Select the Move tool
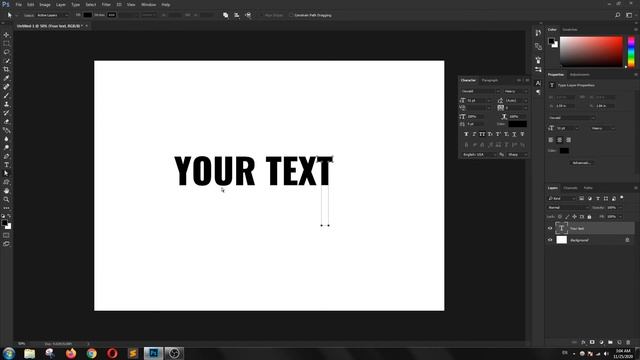This screenshot has width=640, height=360. click(x=6, y=35)
